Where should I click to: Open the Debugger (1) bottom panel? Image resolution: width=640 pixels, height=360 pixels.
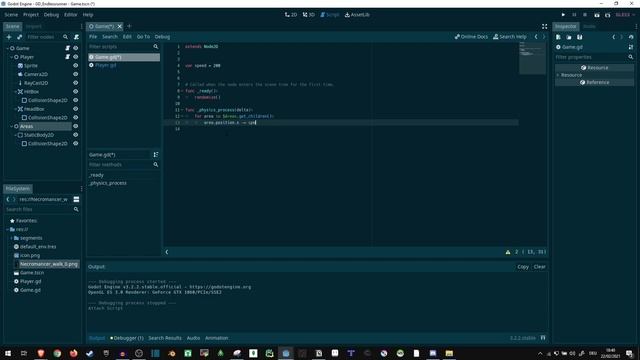[x=127, y=338]
